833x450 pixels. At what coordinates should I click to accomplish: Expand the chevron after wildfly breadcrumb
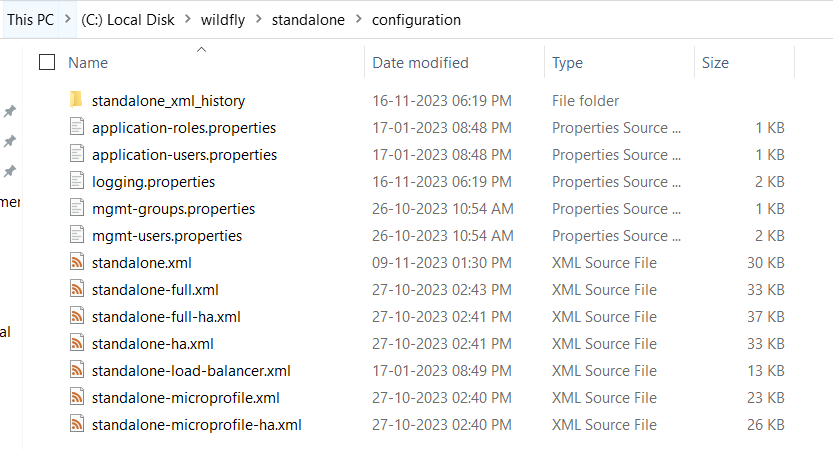(x=259, y=19)
